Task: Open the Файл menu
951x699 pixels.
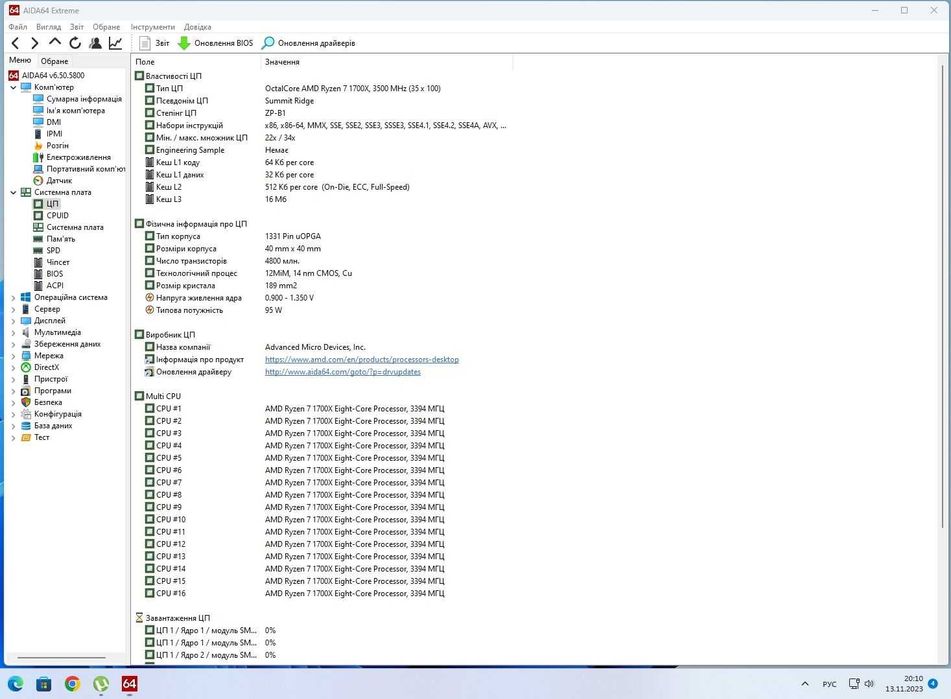Action: (18, 27)
